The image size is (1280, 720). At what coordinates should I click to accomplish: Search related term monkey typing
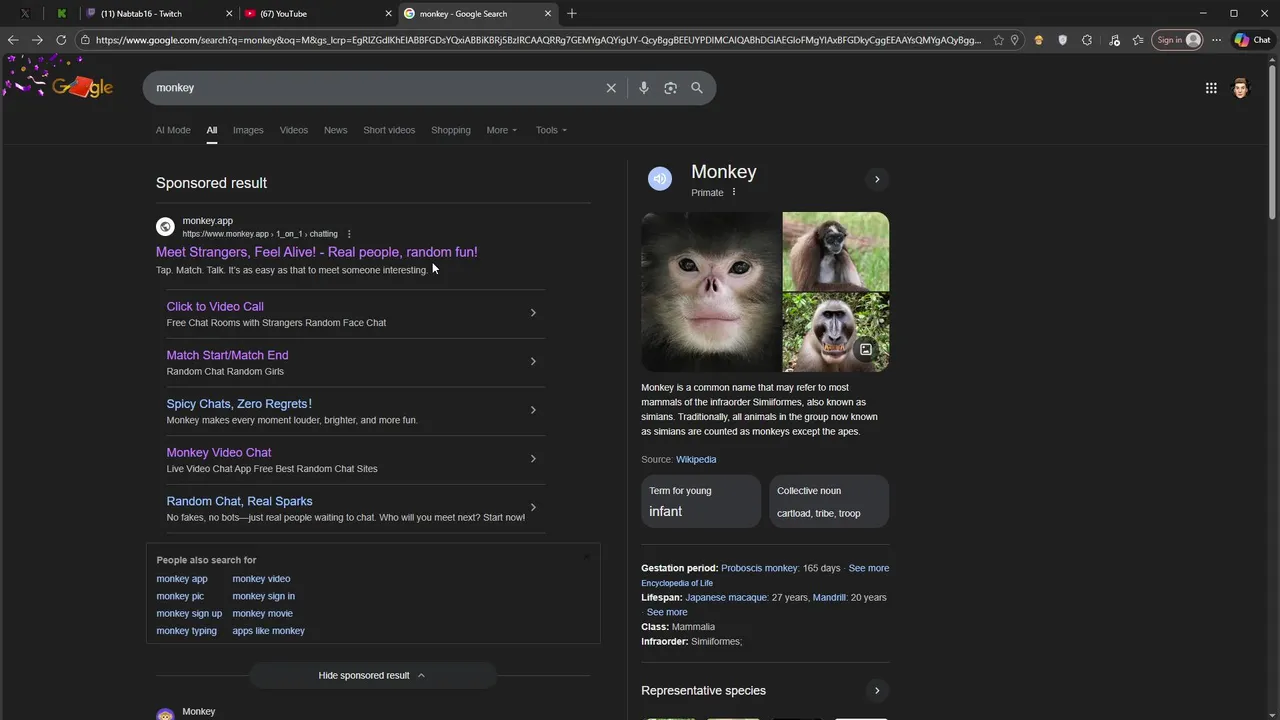186,631
